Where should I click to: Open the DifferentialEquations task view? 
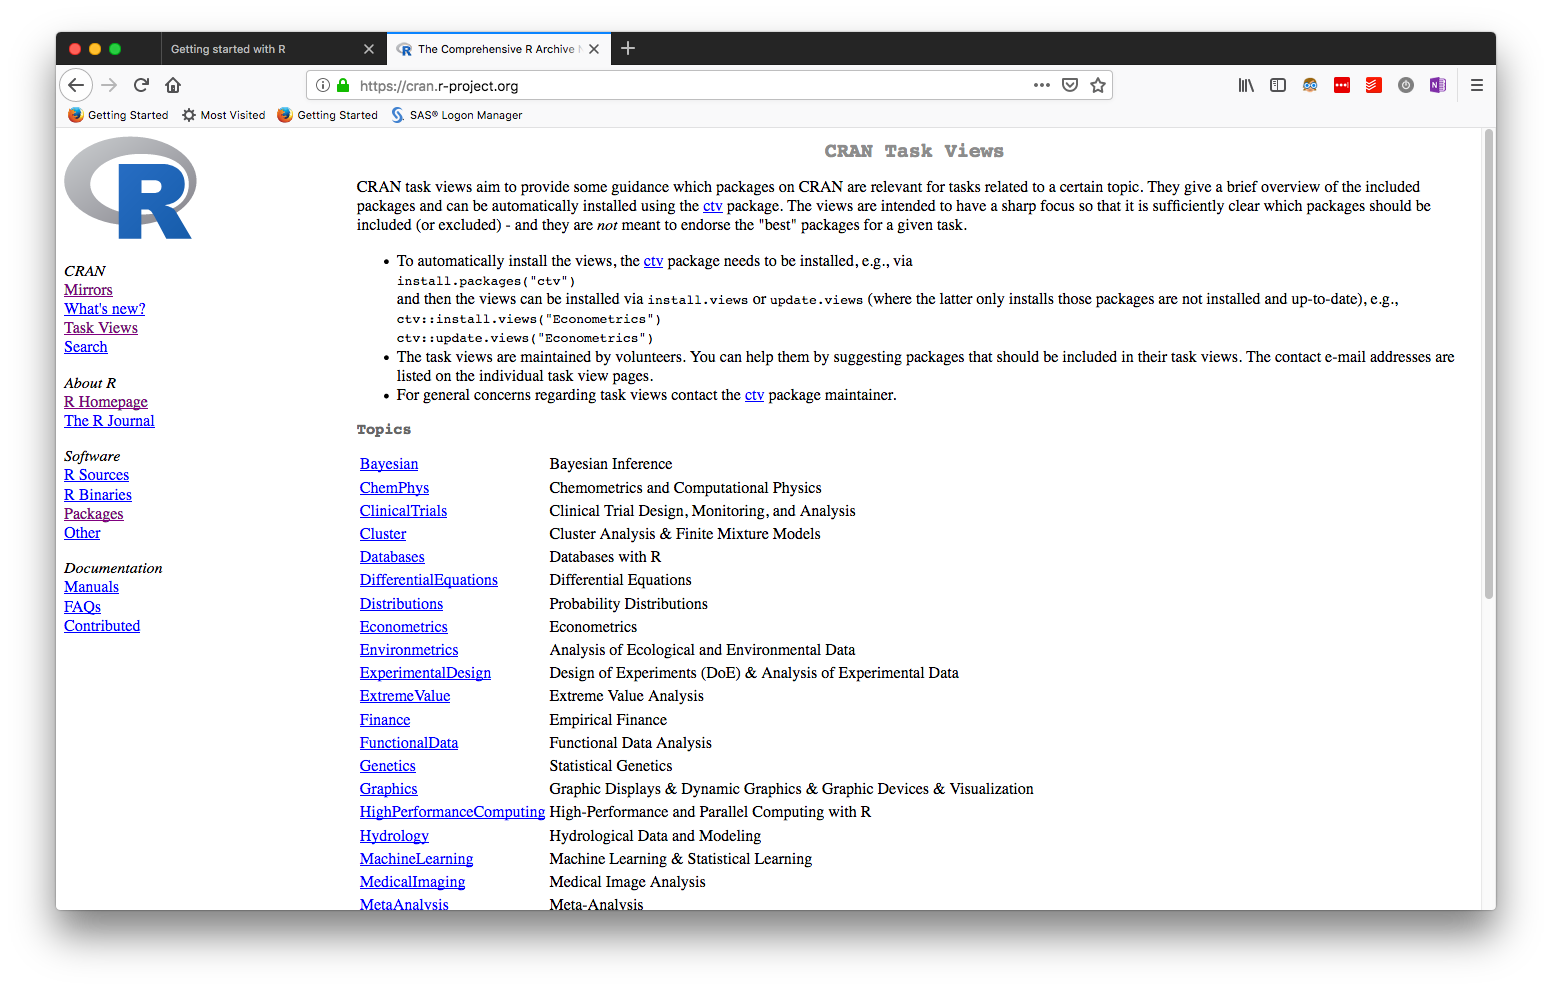click(x=429, y=580)
